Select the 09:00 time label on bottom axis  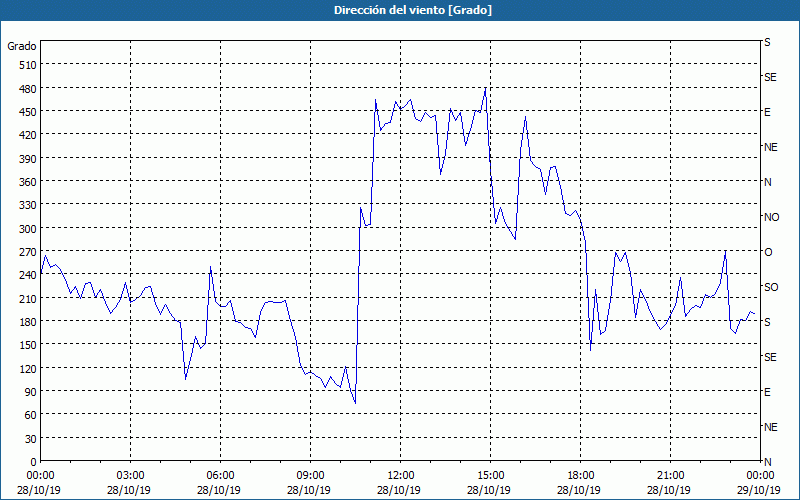click(x=310, y=476)
